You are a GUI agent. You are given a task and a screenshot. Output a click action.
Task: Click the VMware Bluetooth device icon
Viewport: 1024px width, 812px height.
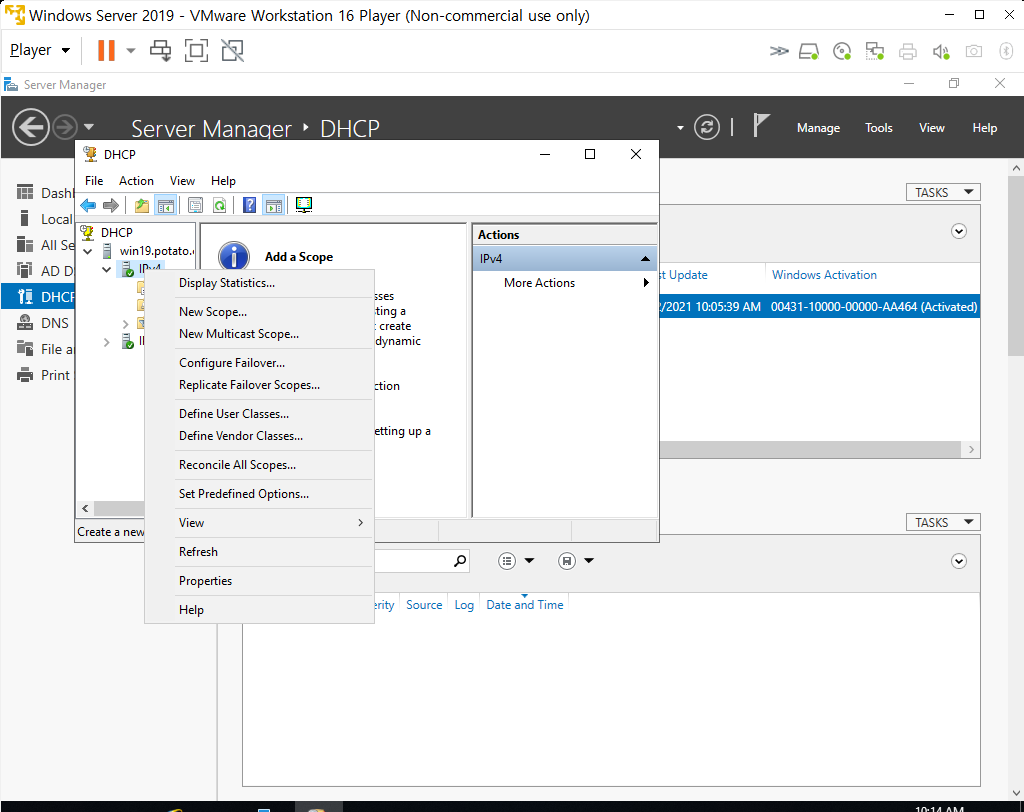tap(1006, 51)
